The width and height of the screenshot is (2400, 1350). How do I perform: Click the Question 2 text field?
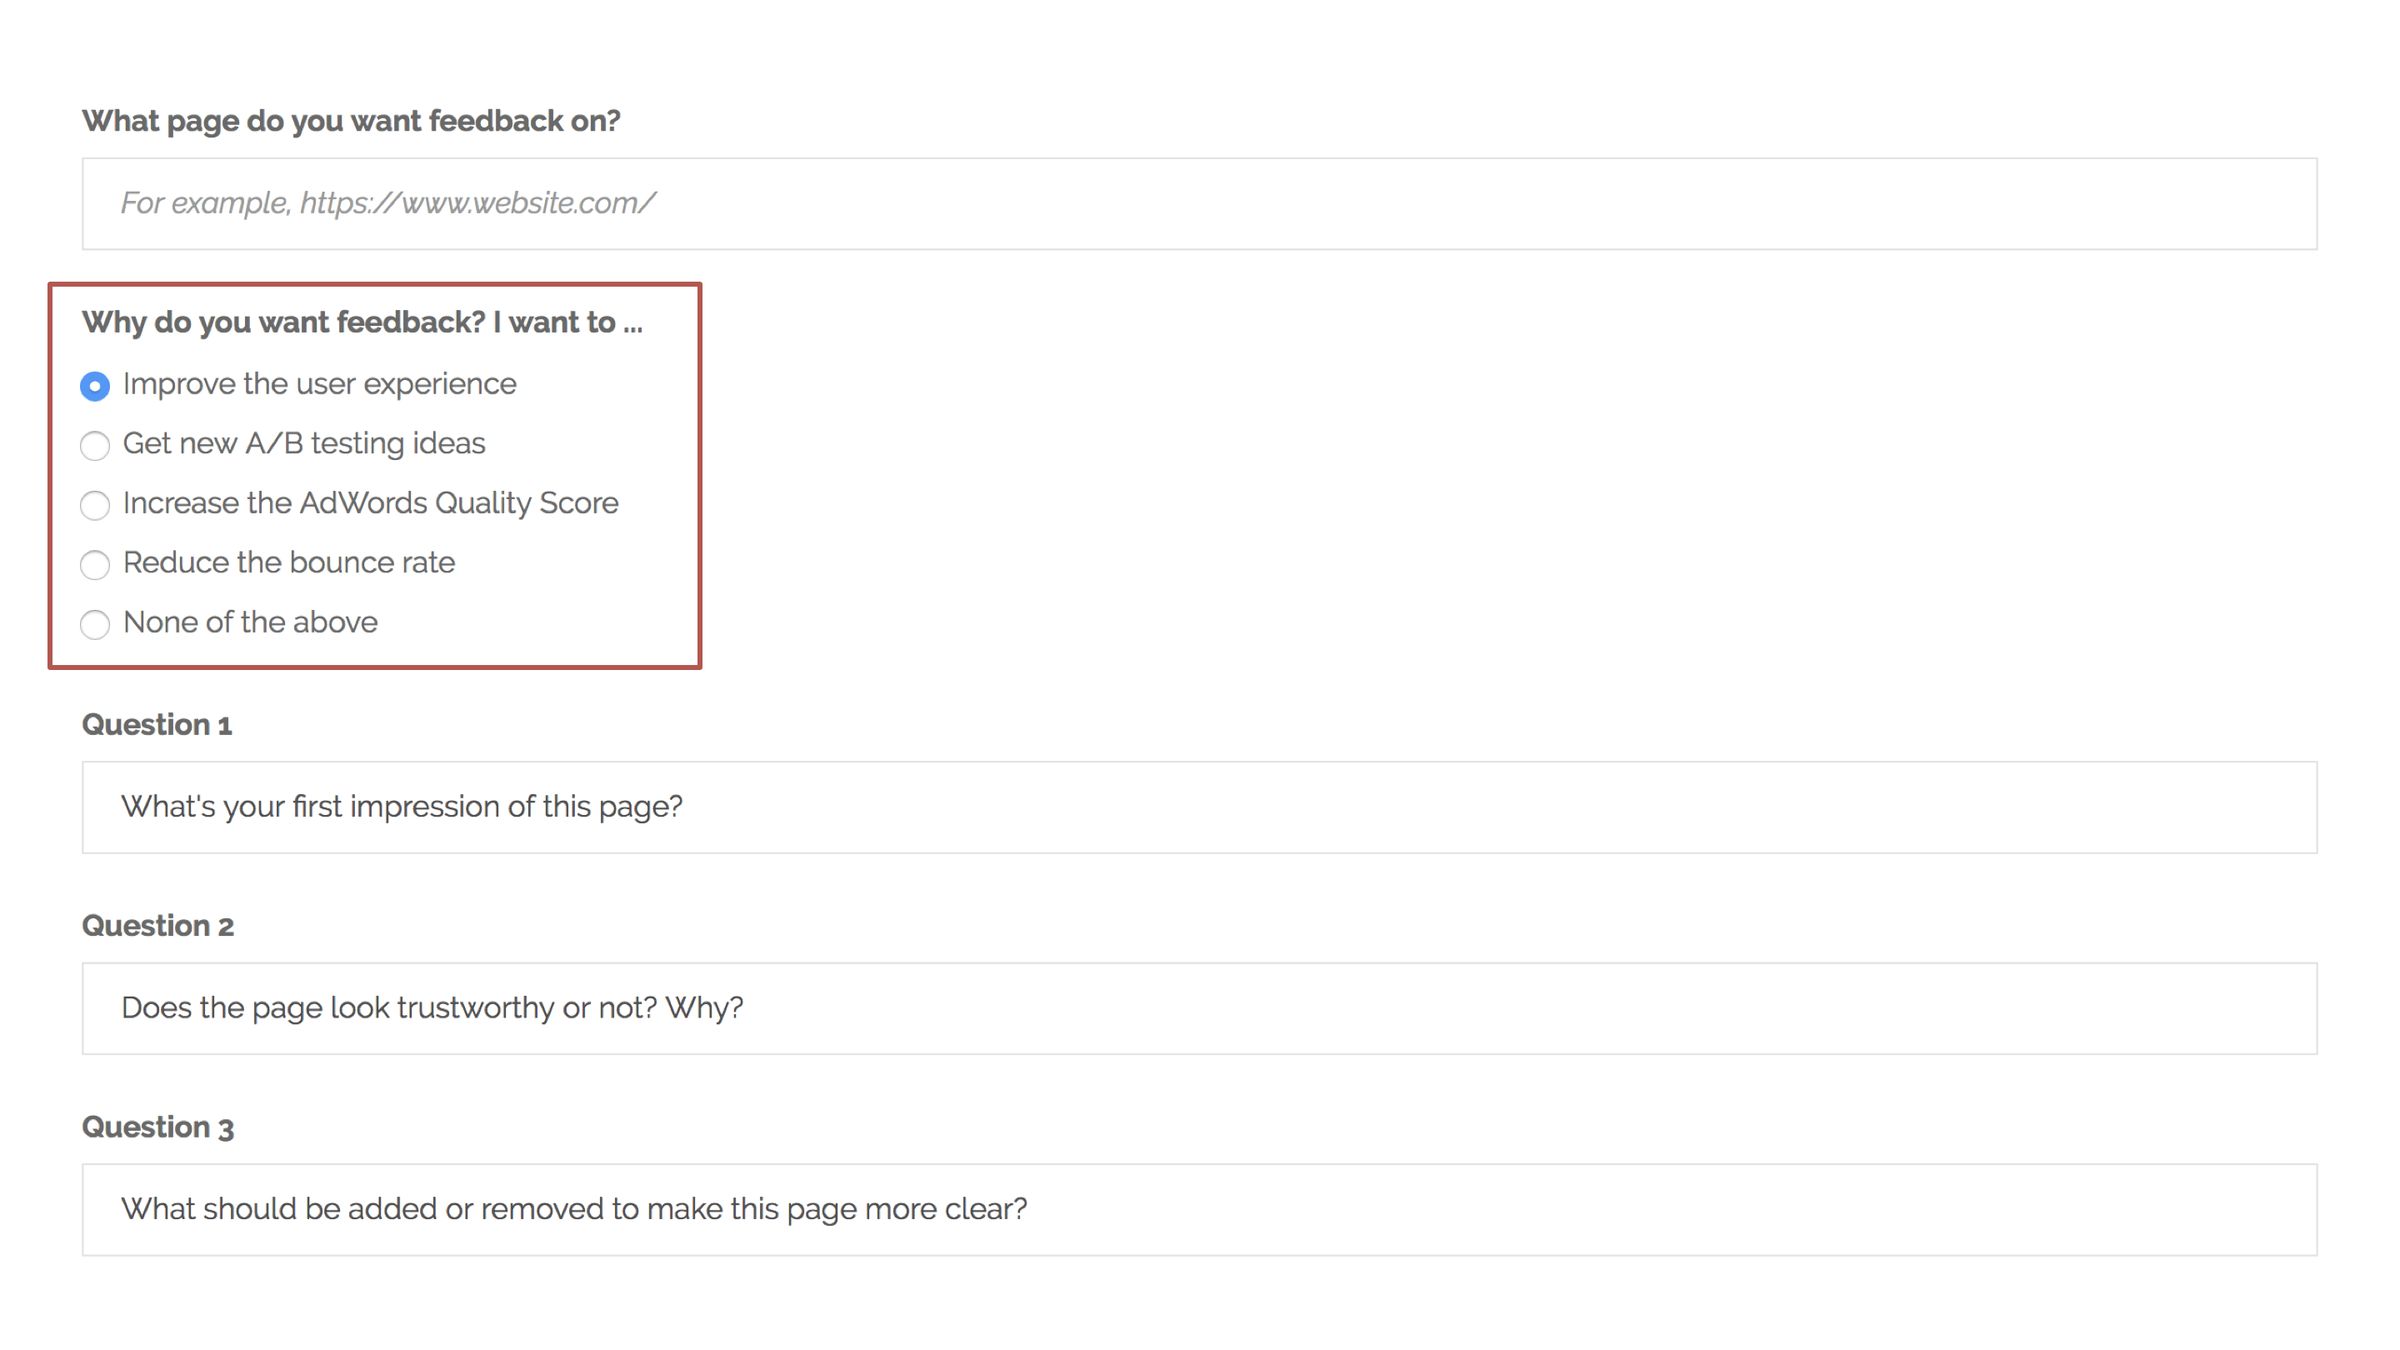click(1200, 1008)
